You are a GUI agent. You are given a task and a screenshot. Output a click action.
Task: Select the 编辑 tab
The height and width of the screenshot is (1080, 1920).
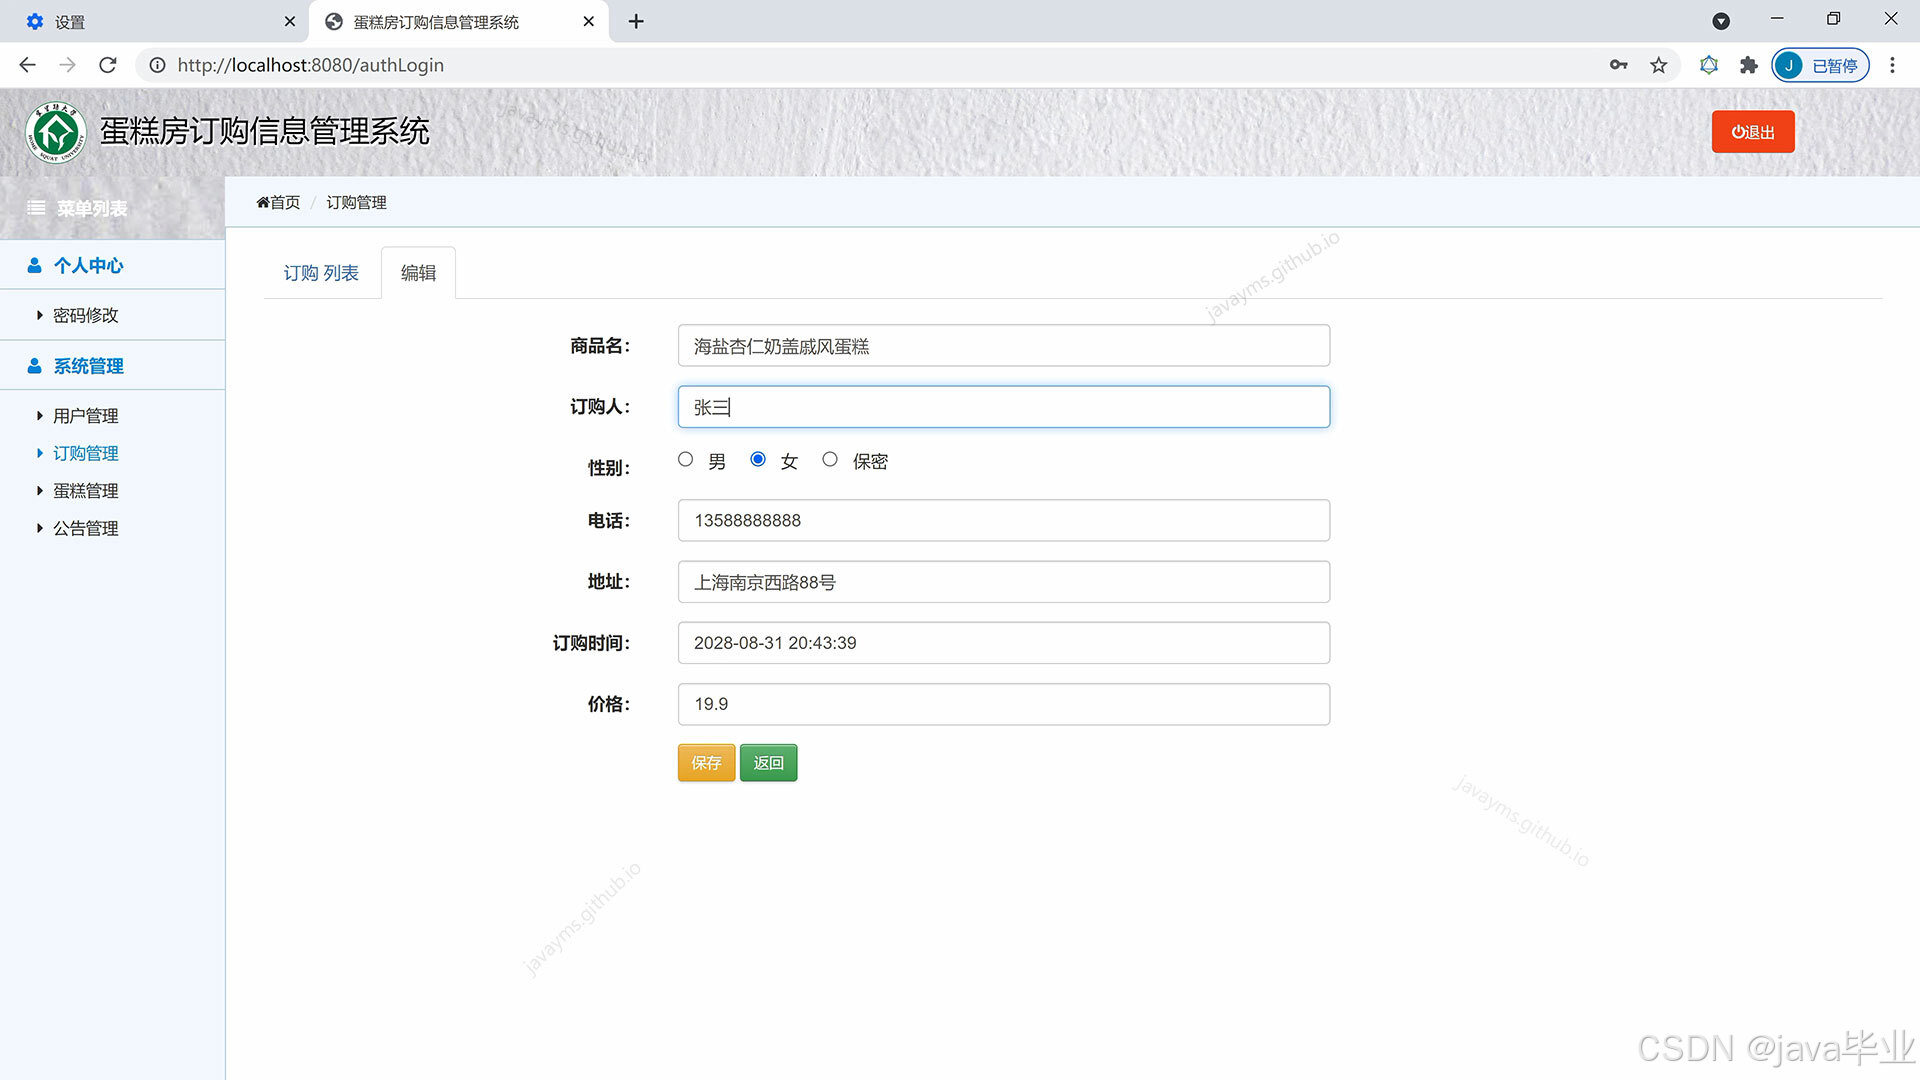[x=418, y=273]
